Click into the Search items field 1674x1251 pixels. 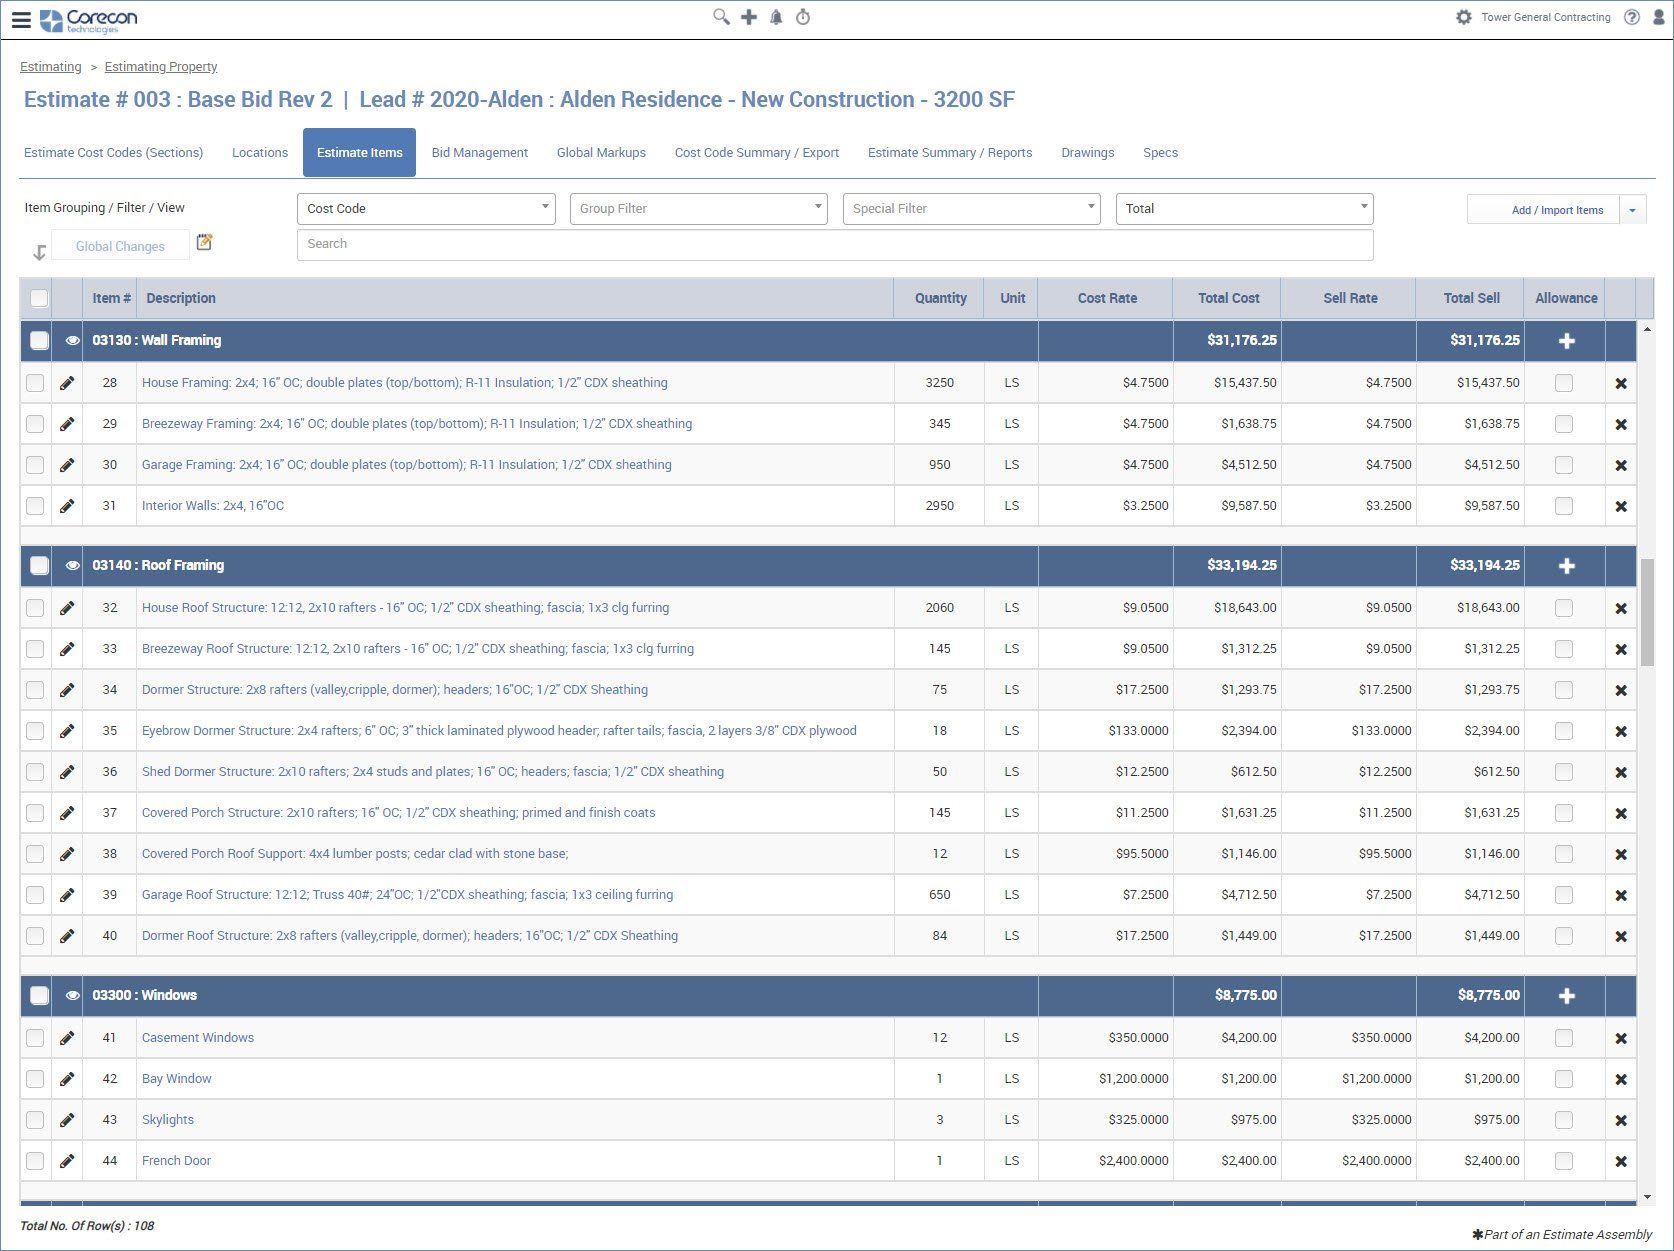click(x=835, y=245)
